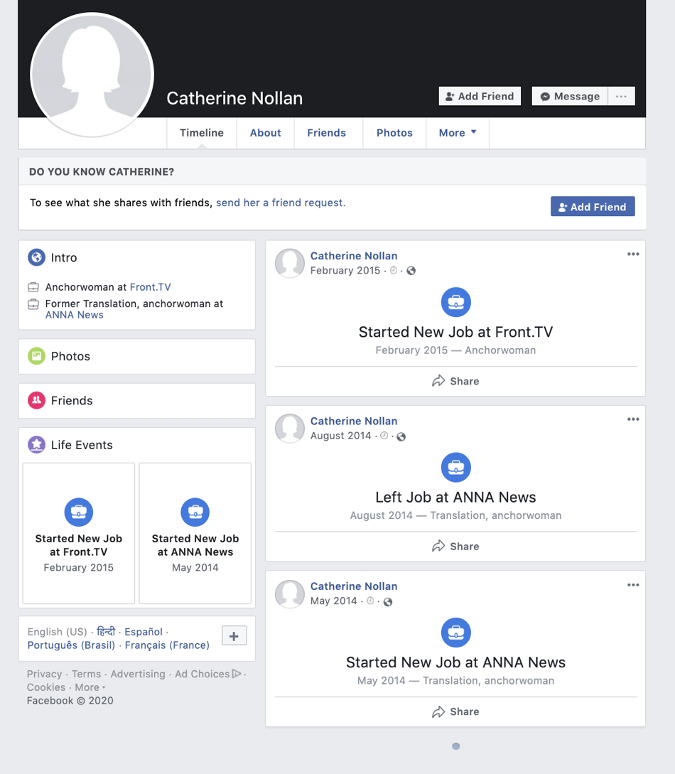Share the Started New Job at Front.TV post
This screenshot has height=774, width=675.
455,381
